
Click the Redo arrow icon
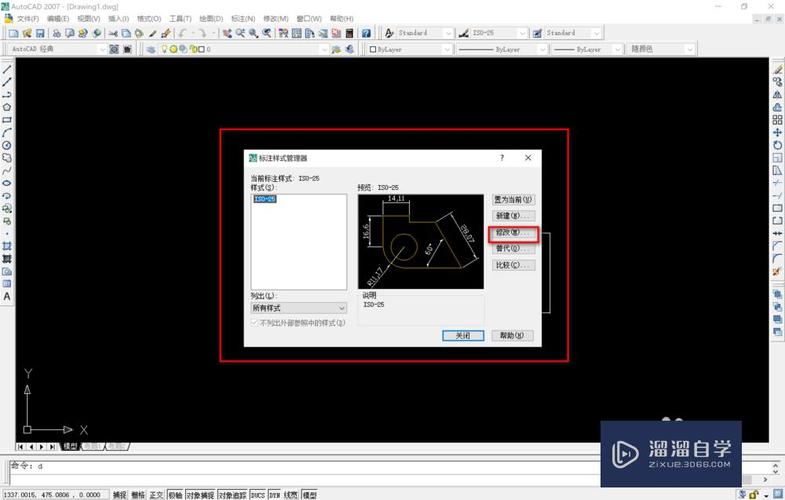[202, 33]
